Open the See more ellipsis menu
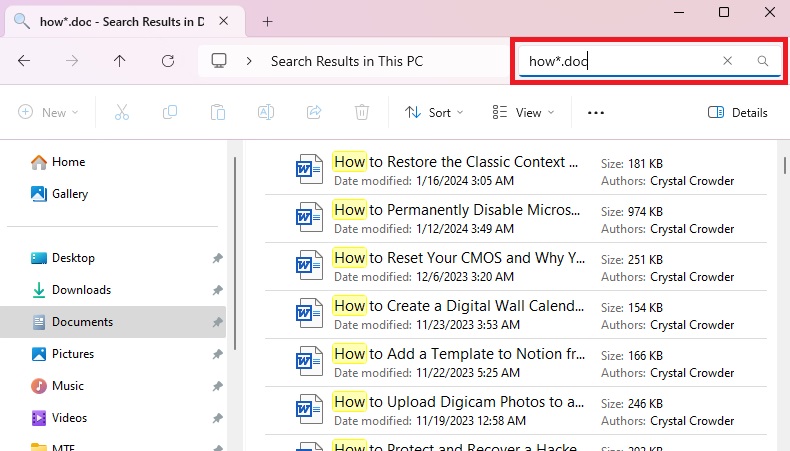Screen dimensions: 790x451 tap(596, 112)
